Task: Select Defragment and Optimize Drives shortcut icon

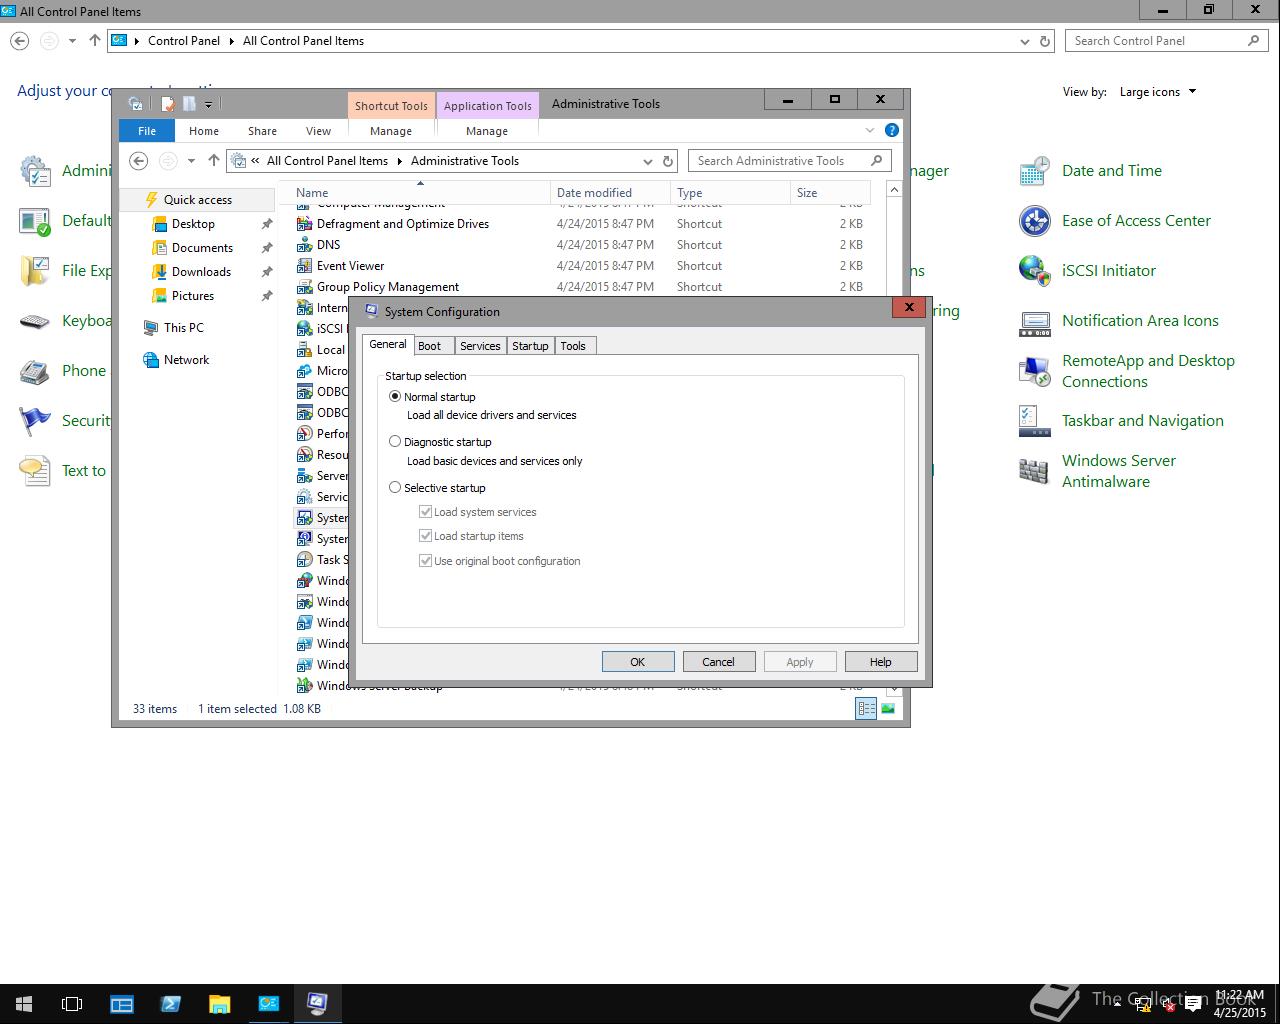Action: click(x=305, y=224)
